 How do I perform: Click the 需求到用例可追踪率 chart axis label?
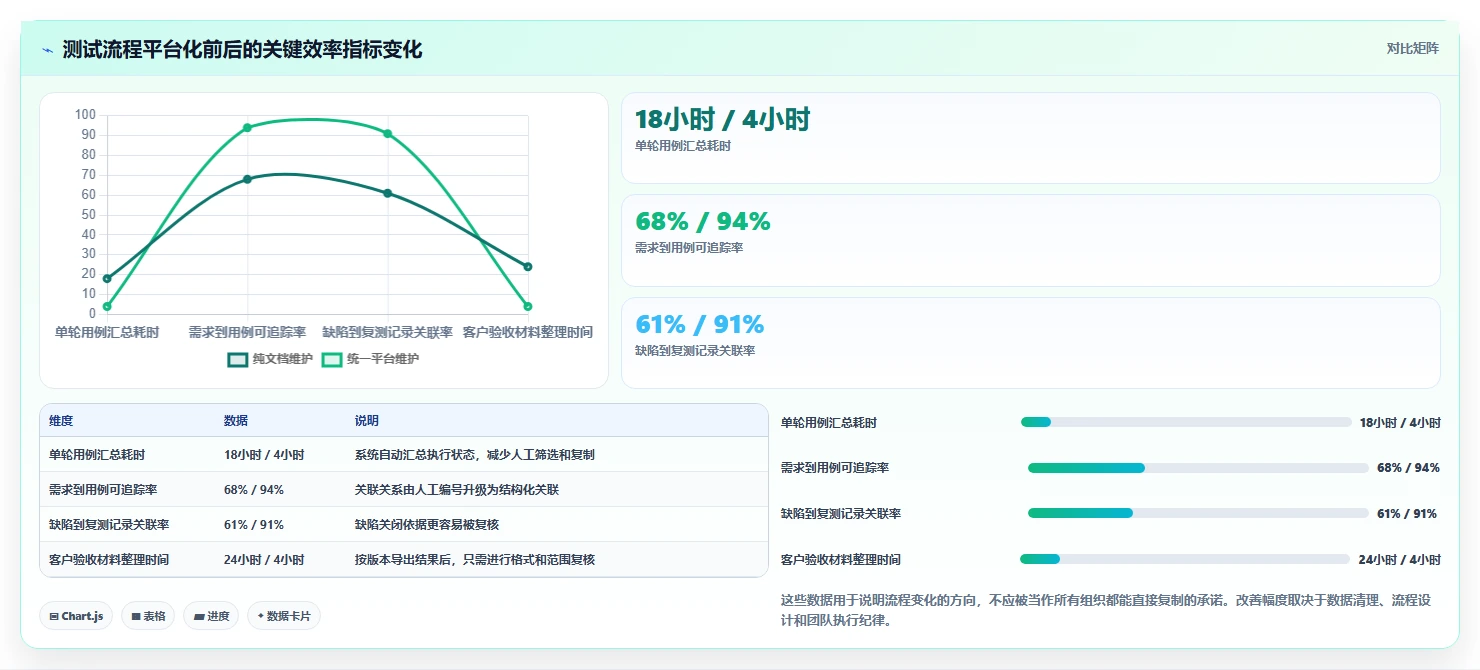coord(247,332)
